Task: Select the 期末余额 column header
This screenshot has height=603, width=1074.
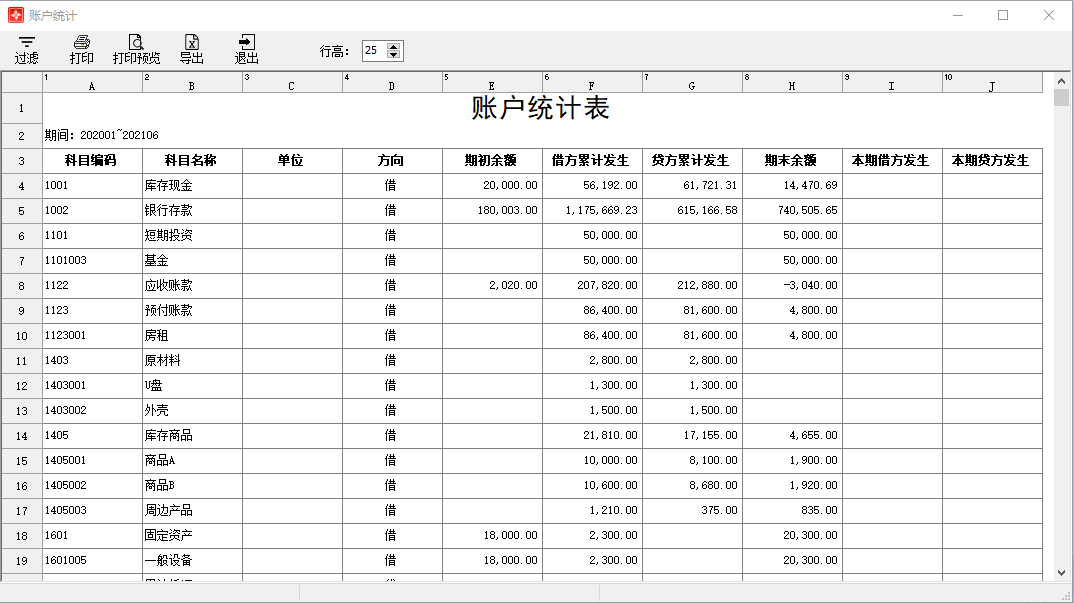Action: tap(792, 160)
